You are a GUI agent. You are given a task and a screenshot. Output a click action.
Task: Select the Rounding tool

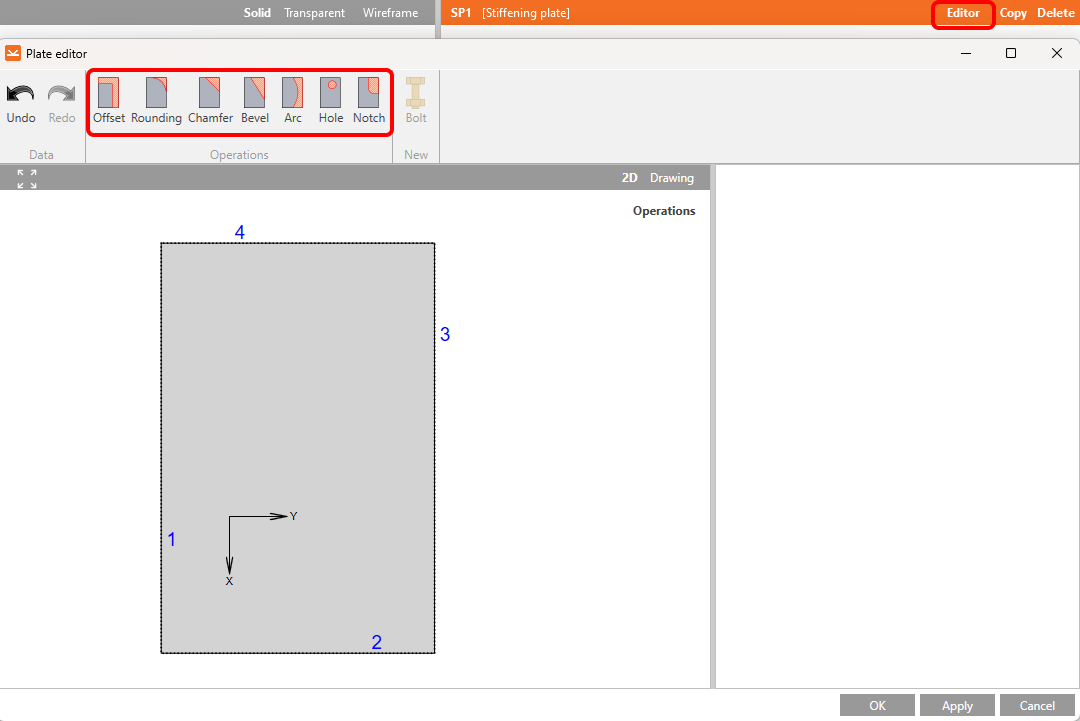(x=156, y=99)
